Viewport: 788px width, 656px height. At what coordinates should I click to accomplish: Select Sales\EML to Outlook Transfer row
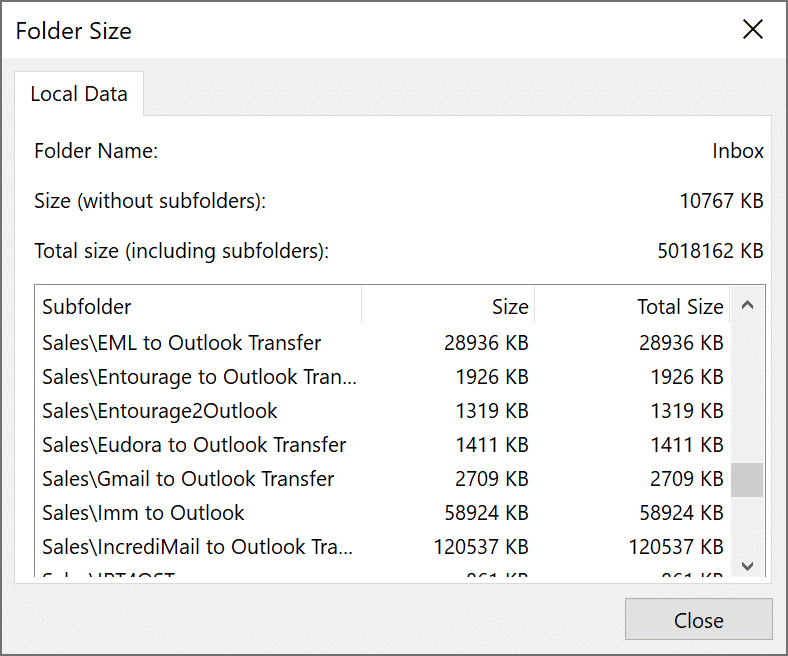coord(382,343)
